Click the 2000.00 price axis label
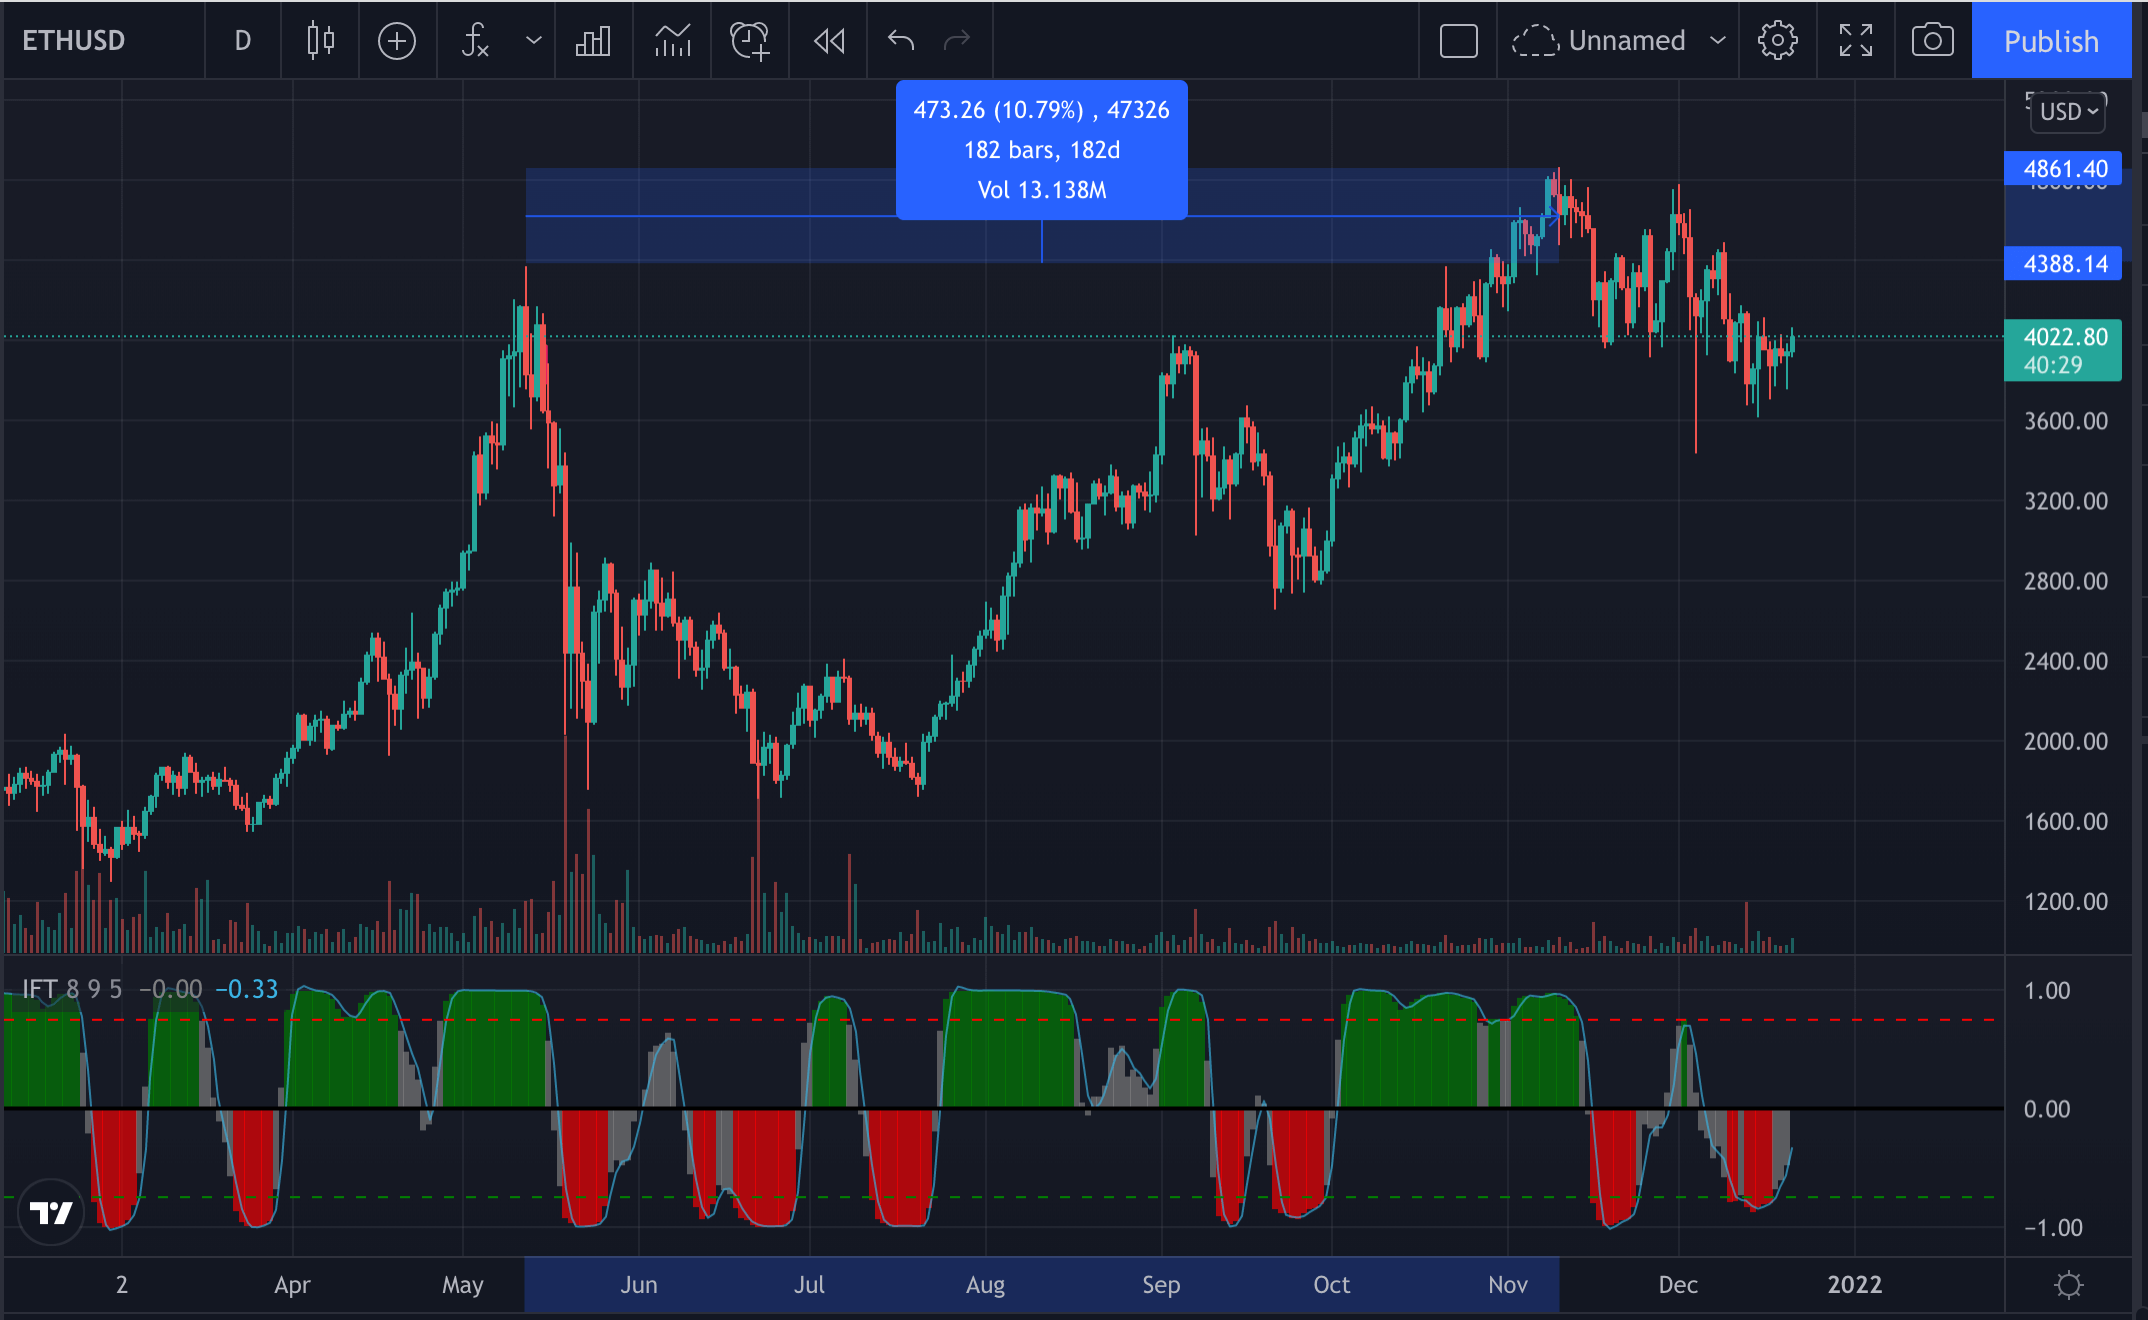This screenshot has height=1320, width=2148. 2065,741
